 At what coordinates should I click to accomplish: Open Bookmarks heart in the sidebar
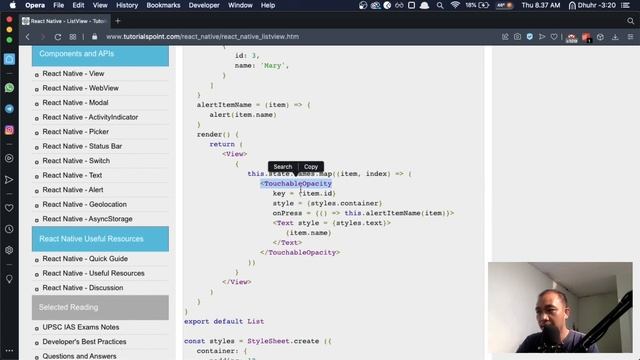tap(9, 208)
